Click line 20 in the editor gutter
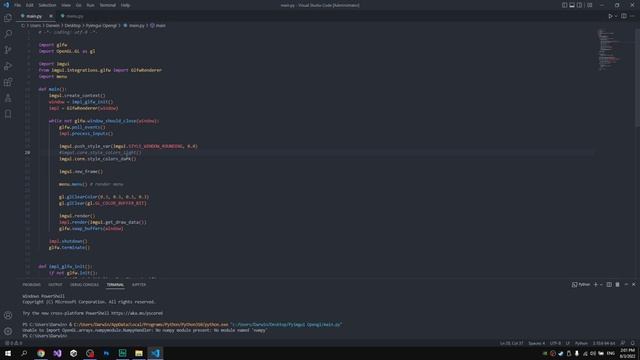This screenshot has width=640, height=360. tap(27, 152)
